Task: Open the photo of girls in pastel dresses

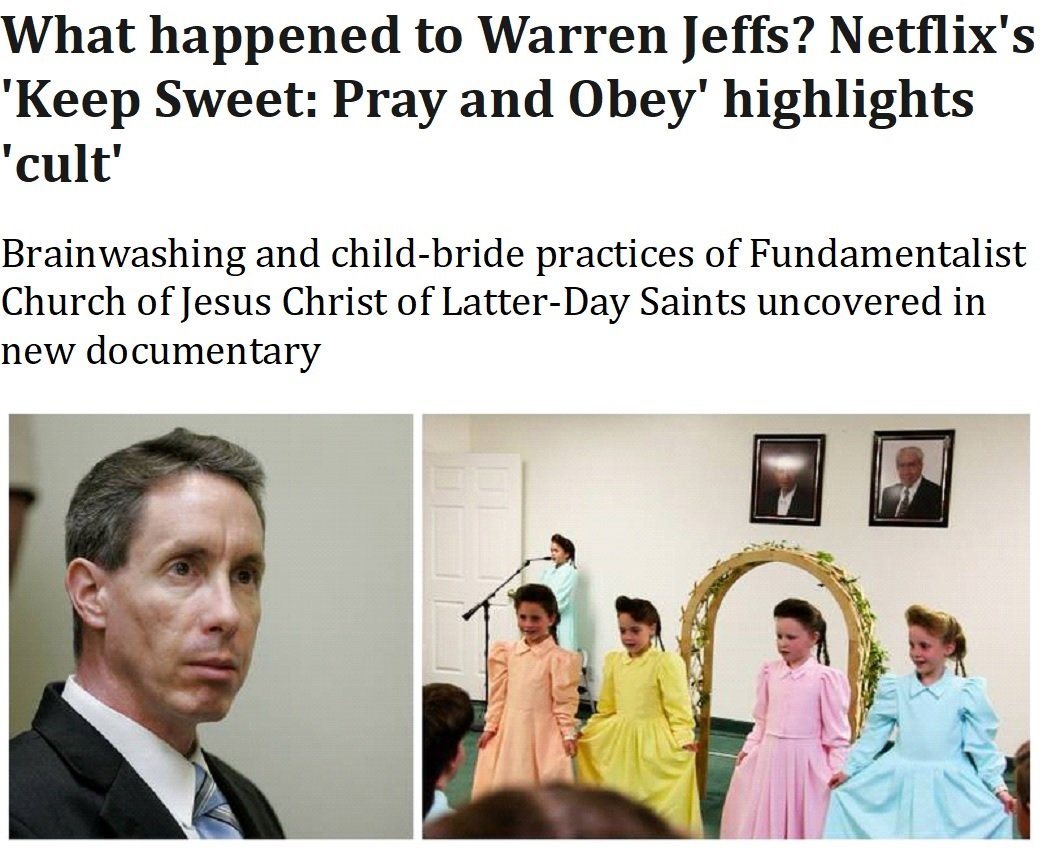Action: [x=726, y=626]
